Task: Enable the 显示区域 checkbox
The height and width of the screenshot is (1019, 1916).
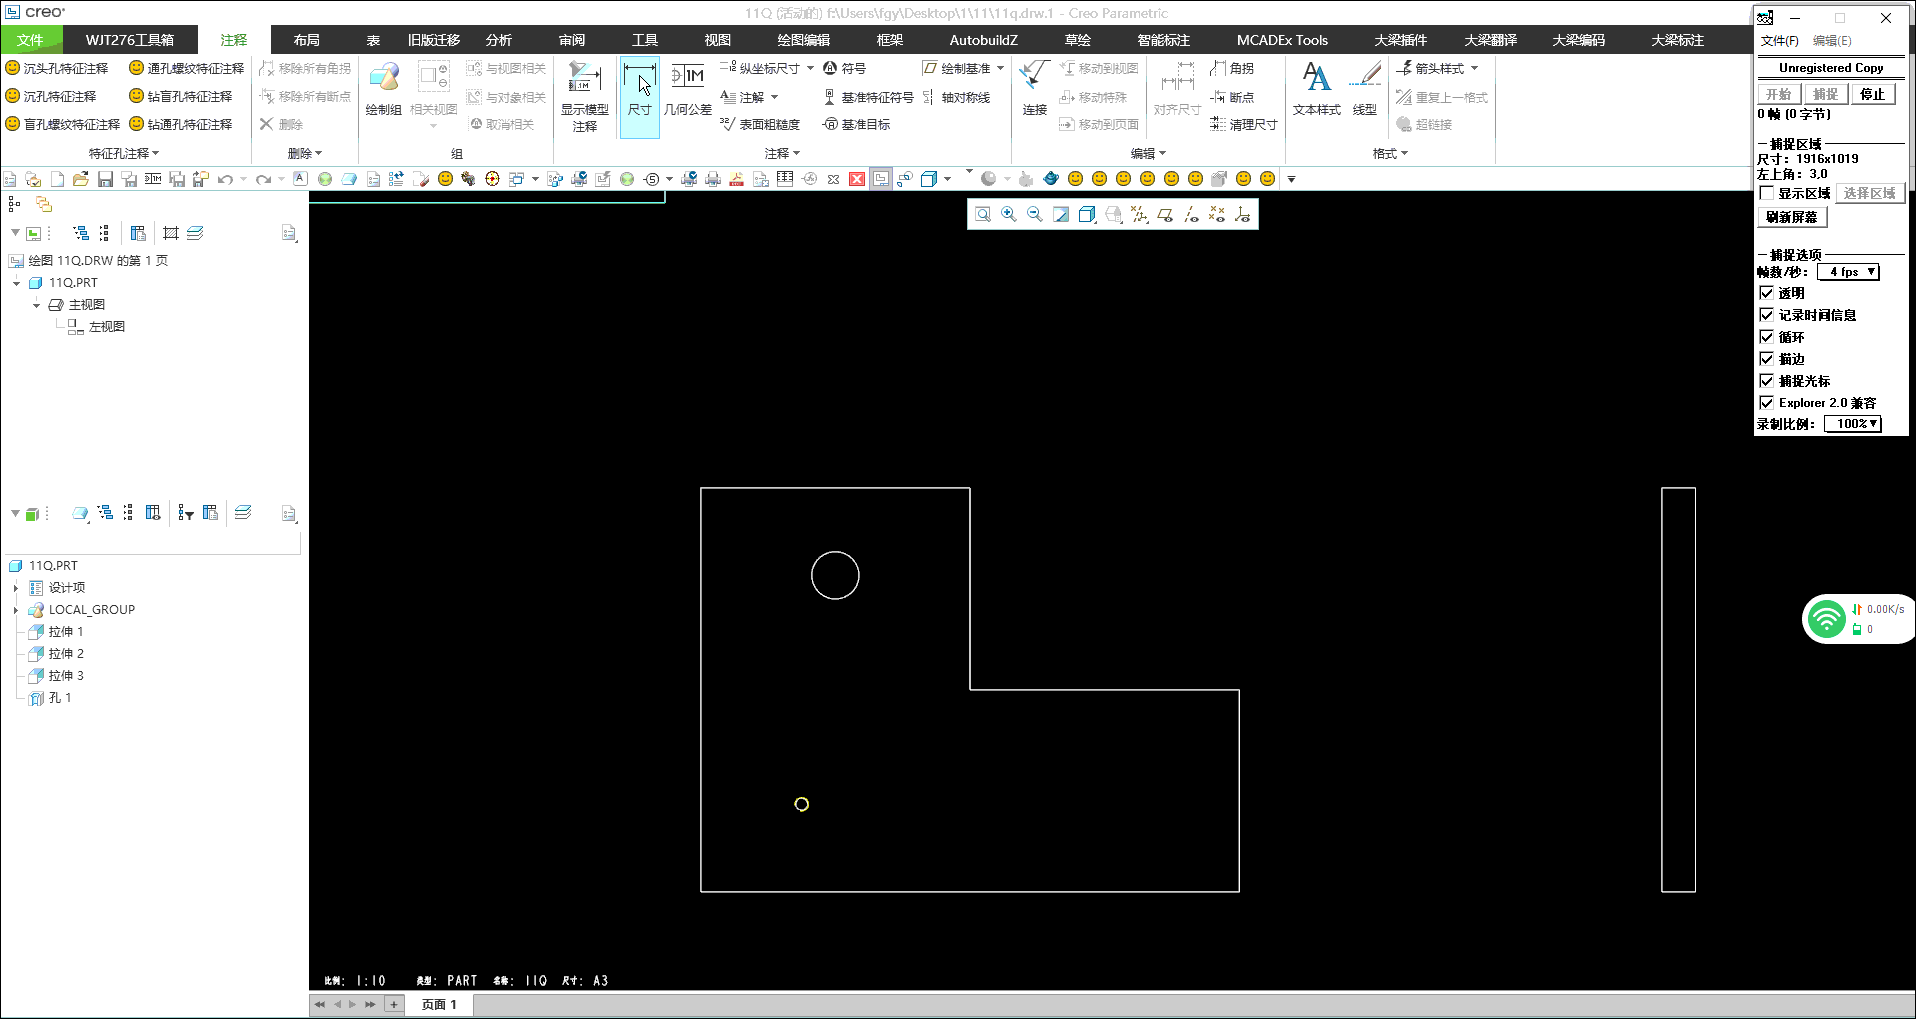Action: click(1767, 193)
